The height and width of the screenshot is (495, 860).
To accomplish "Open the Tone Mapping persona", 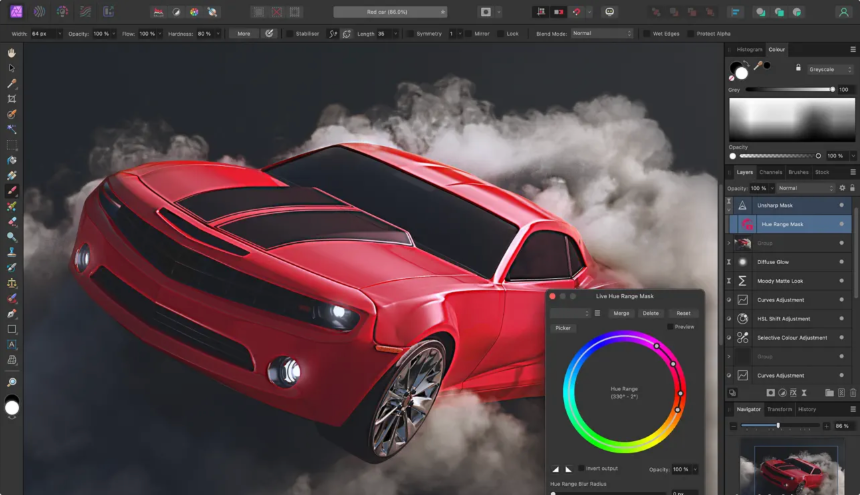I will 86,12.
